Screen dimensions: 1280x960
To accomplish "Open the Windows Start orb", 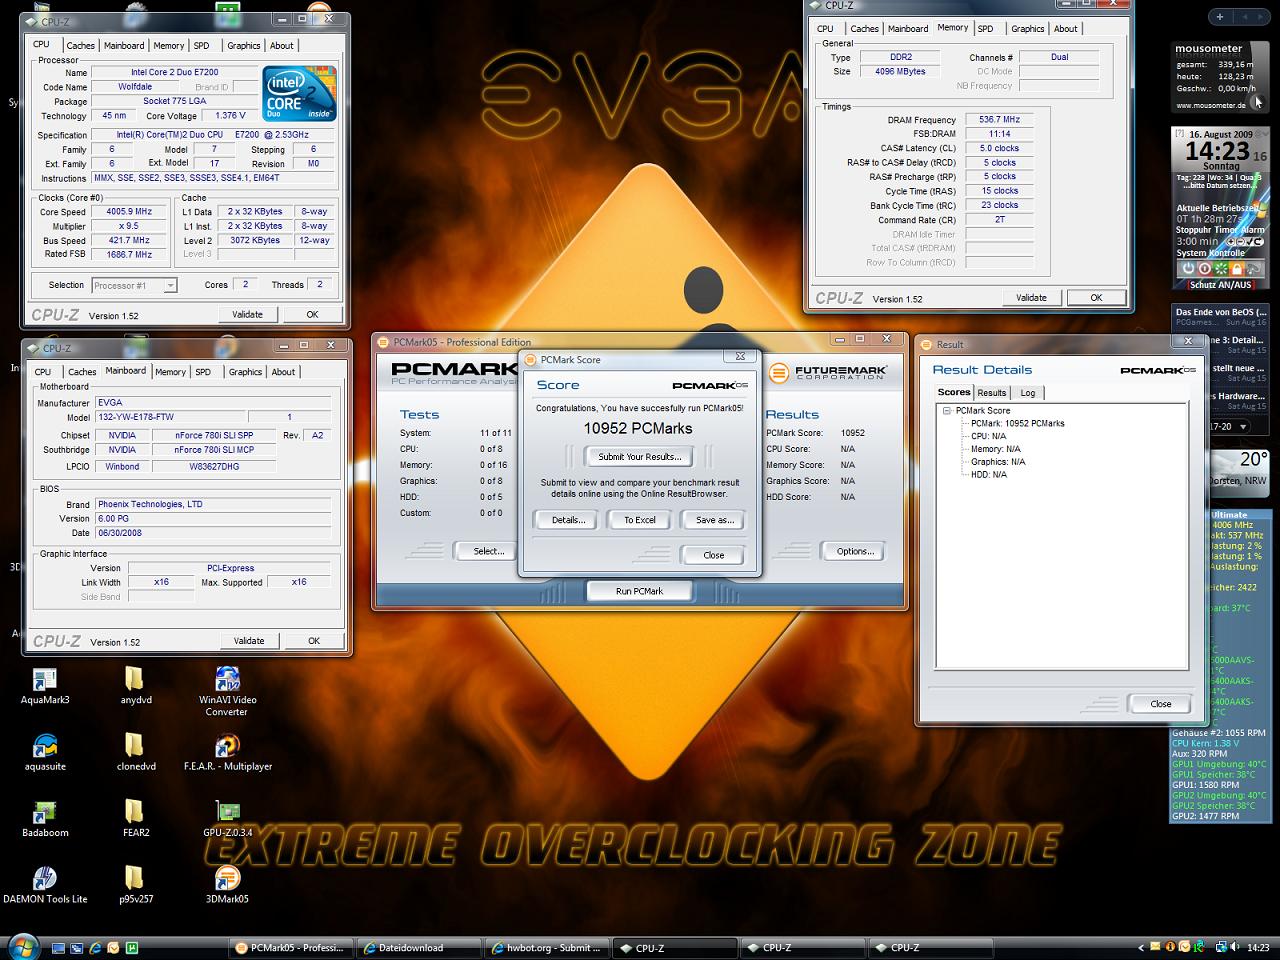I will [22, 946].
